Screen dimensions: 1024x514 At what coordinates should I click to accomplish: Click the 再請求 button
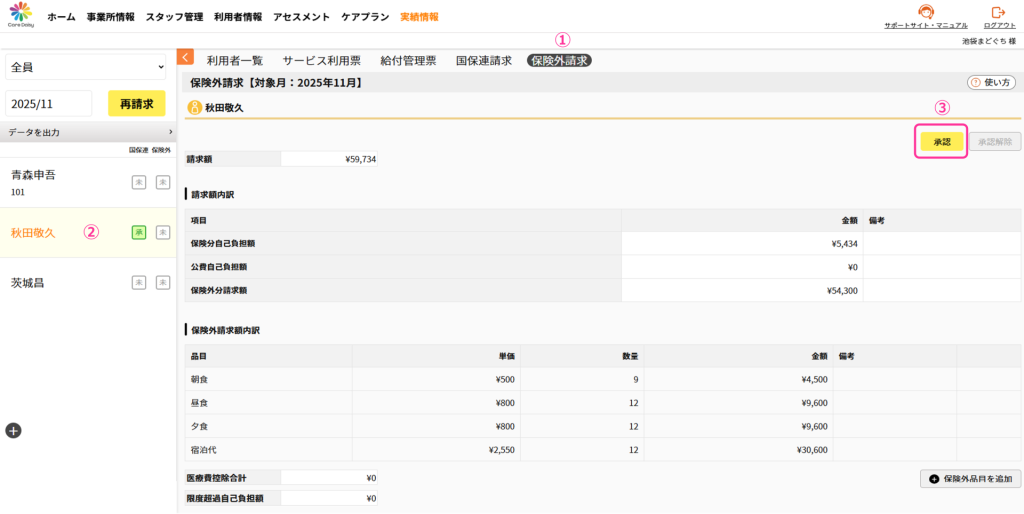point(136,104)
